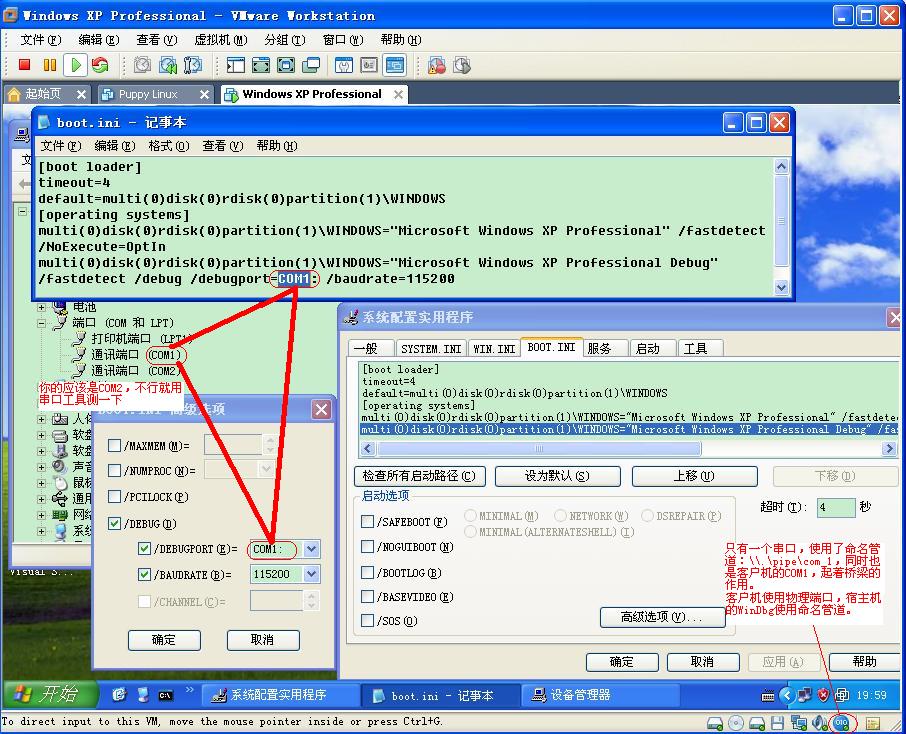Screen dimensions: 906x734
Task: Click the Notepad vertical scroll down arrow
Action: (781, 287)
